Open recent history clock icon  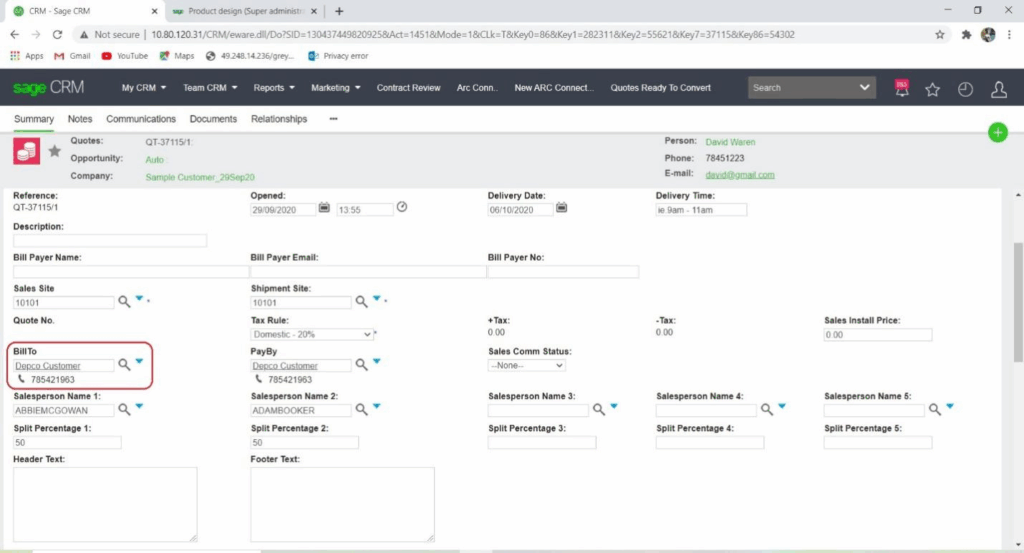tap(965, 89)
